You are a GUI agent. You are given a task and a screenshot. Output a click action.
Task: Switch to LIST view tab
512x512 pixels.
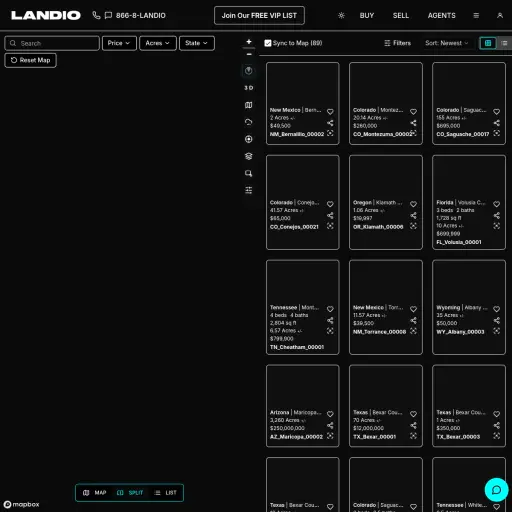(x=166, y=493)
